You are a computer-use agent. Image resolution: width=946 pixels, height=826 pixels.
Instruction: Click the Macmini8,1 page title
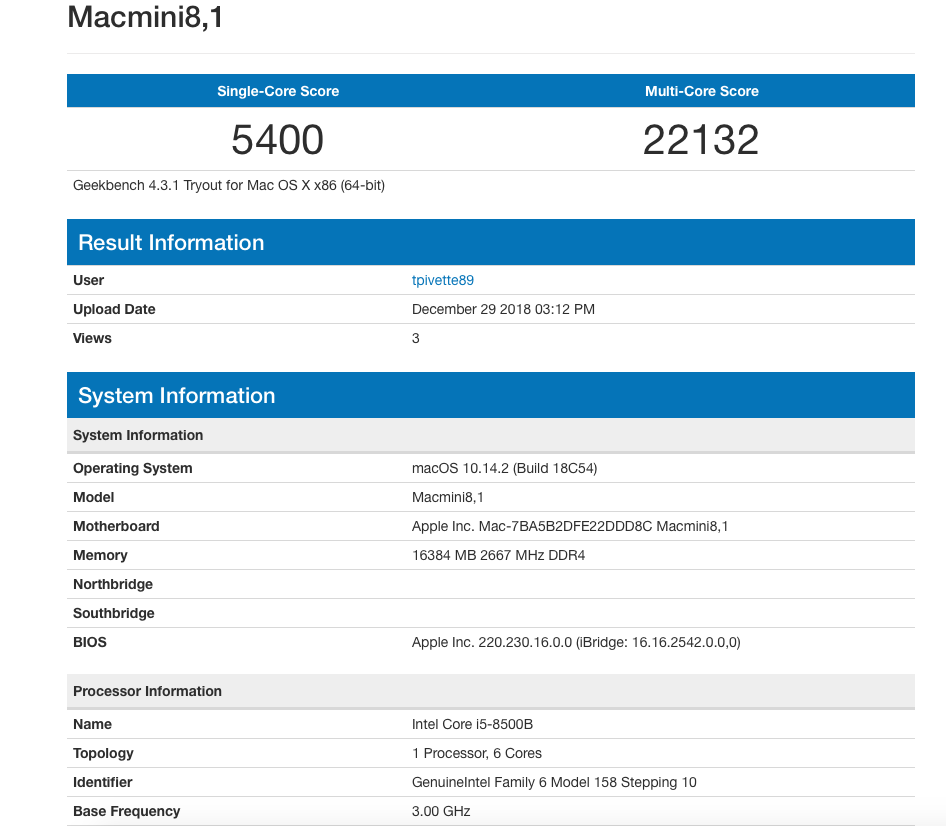[x=145, y=17]
